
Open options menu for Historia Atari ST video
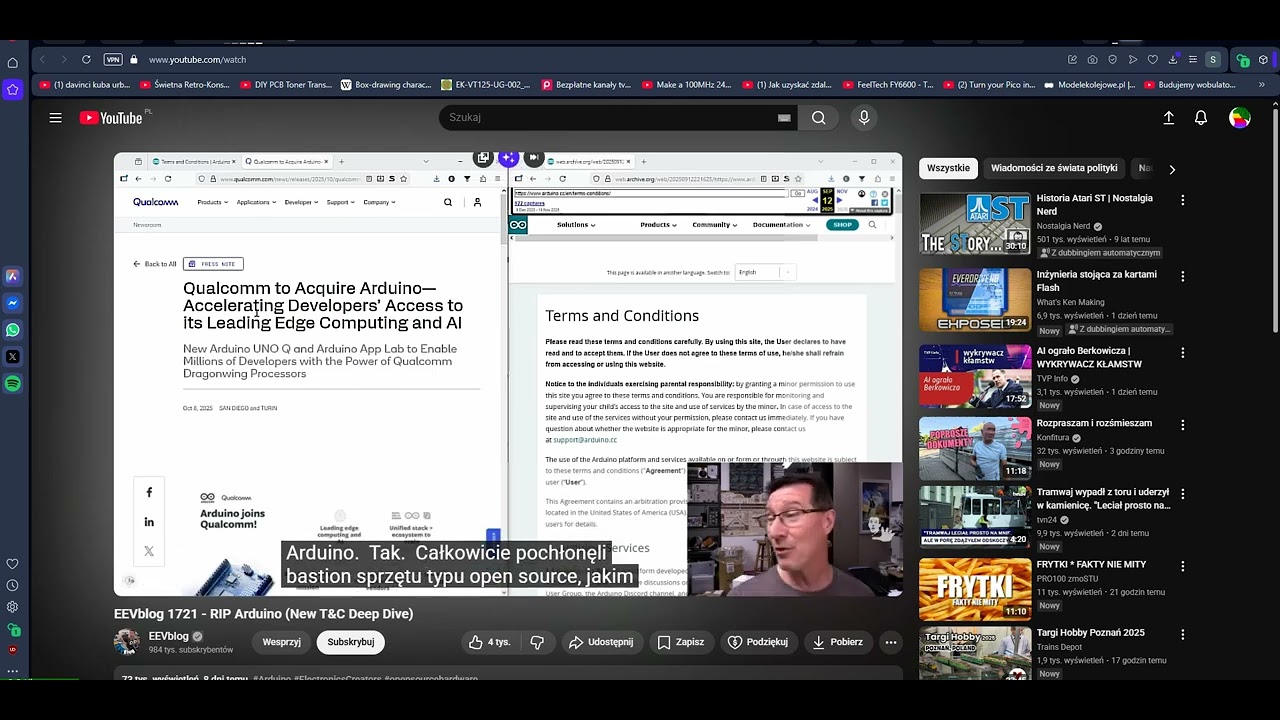[1183, 200]
